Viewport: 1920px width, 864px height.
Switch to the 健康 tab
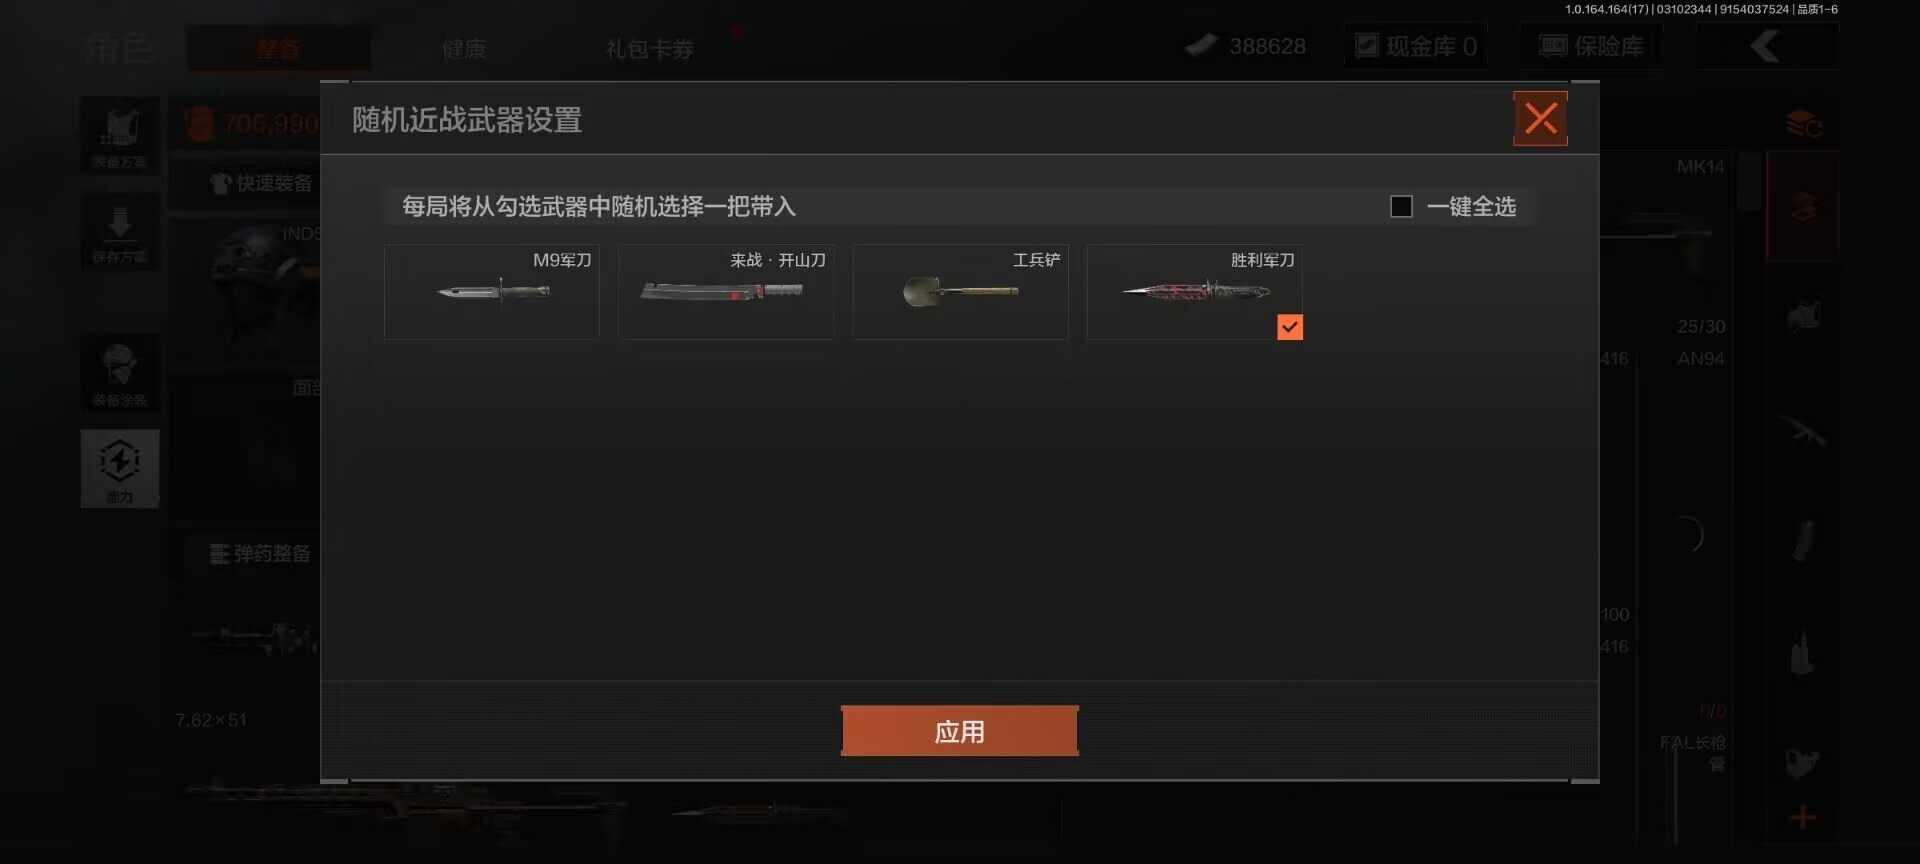(464, 48)
